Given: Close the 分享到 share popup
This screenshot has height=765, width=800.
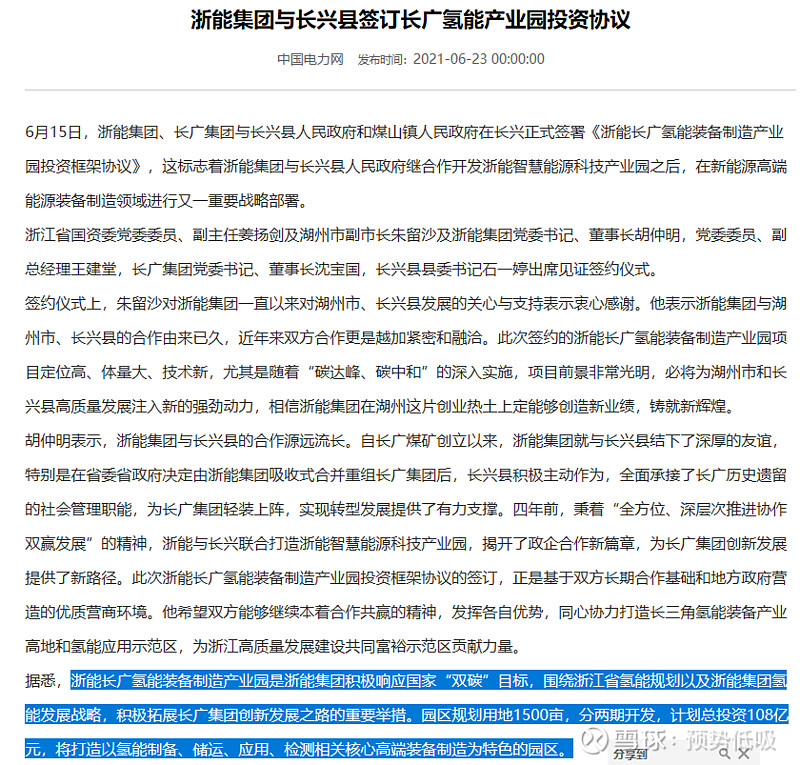Looking at the screenshot, I should (744, 754).
